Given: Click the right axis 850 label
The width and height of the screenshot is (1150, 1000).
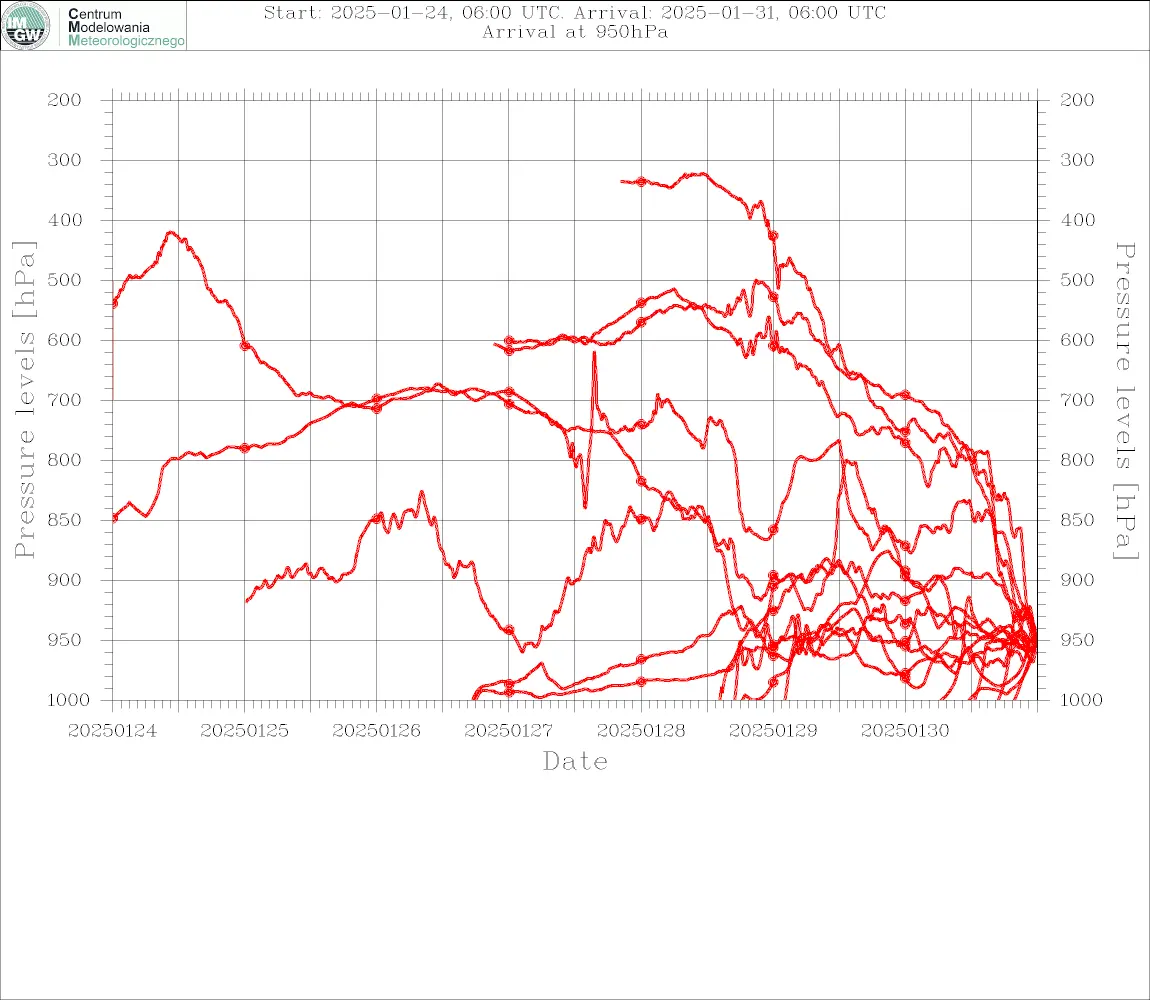Looking at the screenshot, I should [x=1077, y=520].
